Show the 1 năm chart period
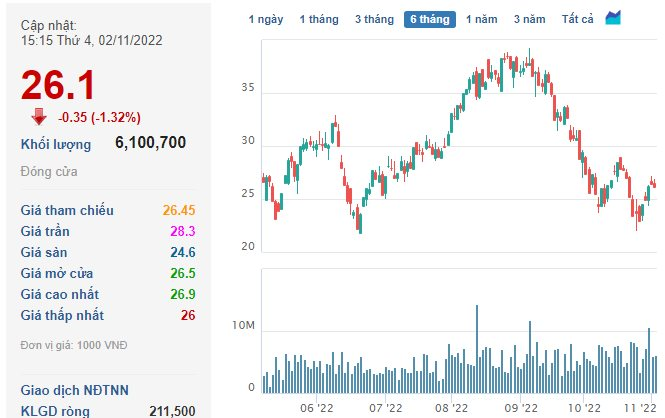The height and width of the screenshot is (418, 665). pyautogui.click(x=482, y=19)
